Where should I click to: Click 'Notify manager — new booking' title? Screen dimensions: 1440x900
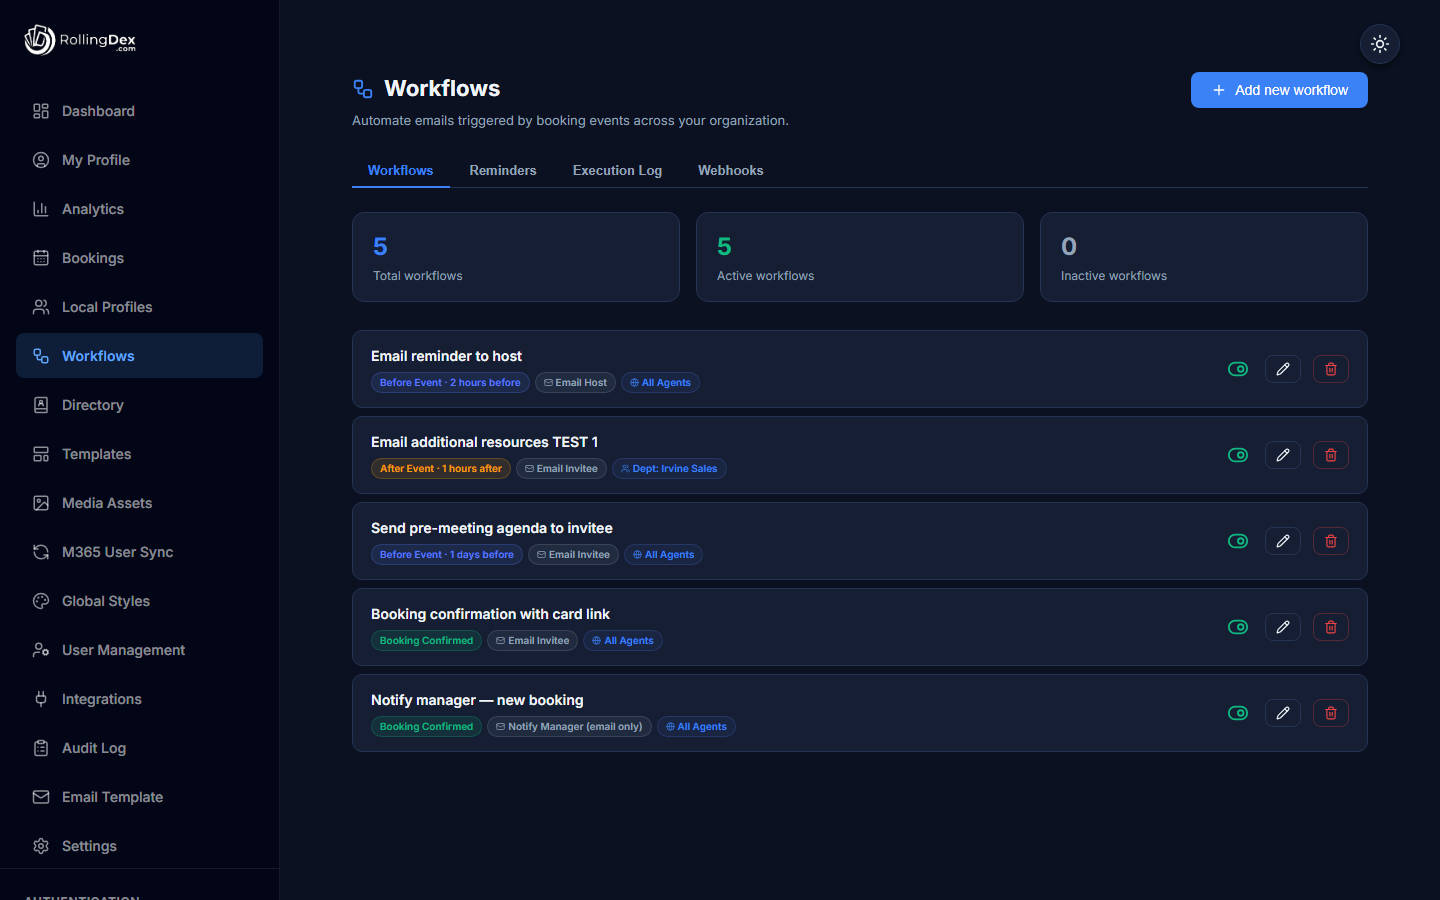(477, 700)
